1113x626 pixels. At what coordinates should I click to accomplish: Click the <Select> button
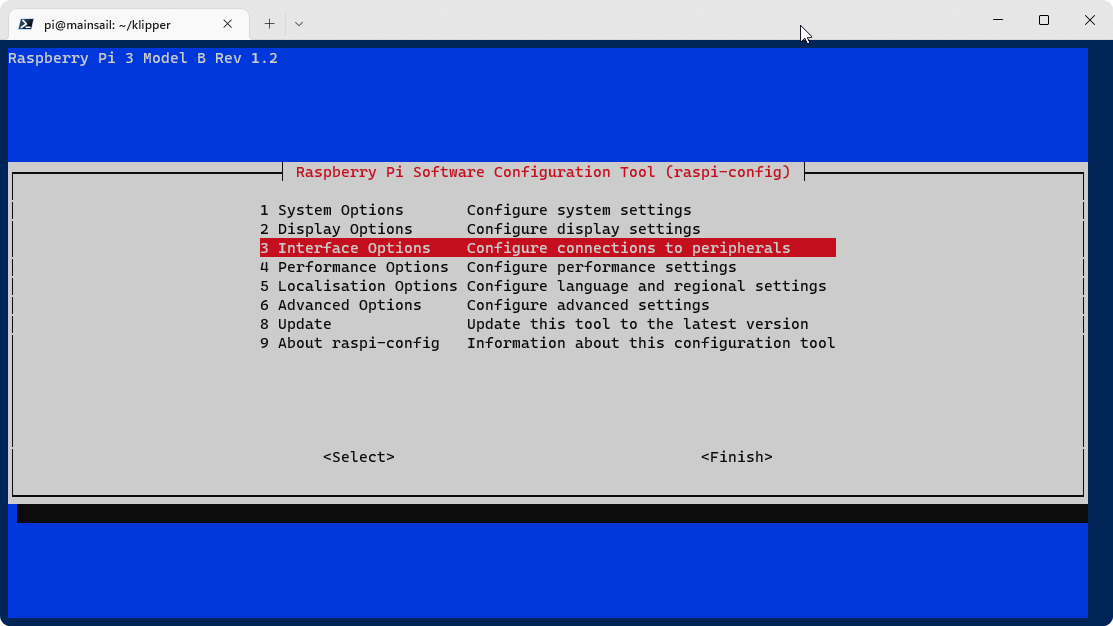pos(358,457)
